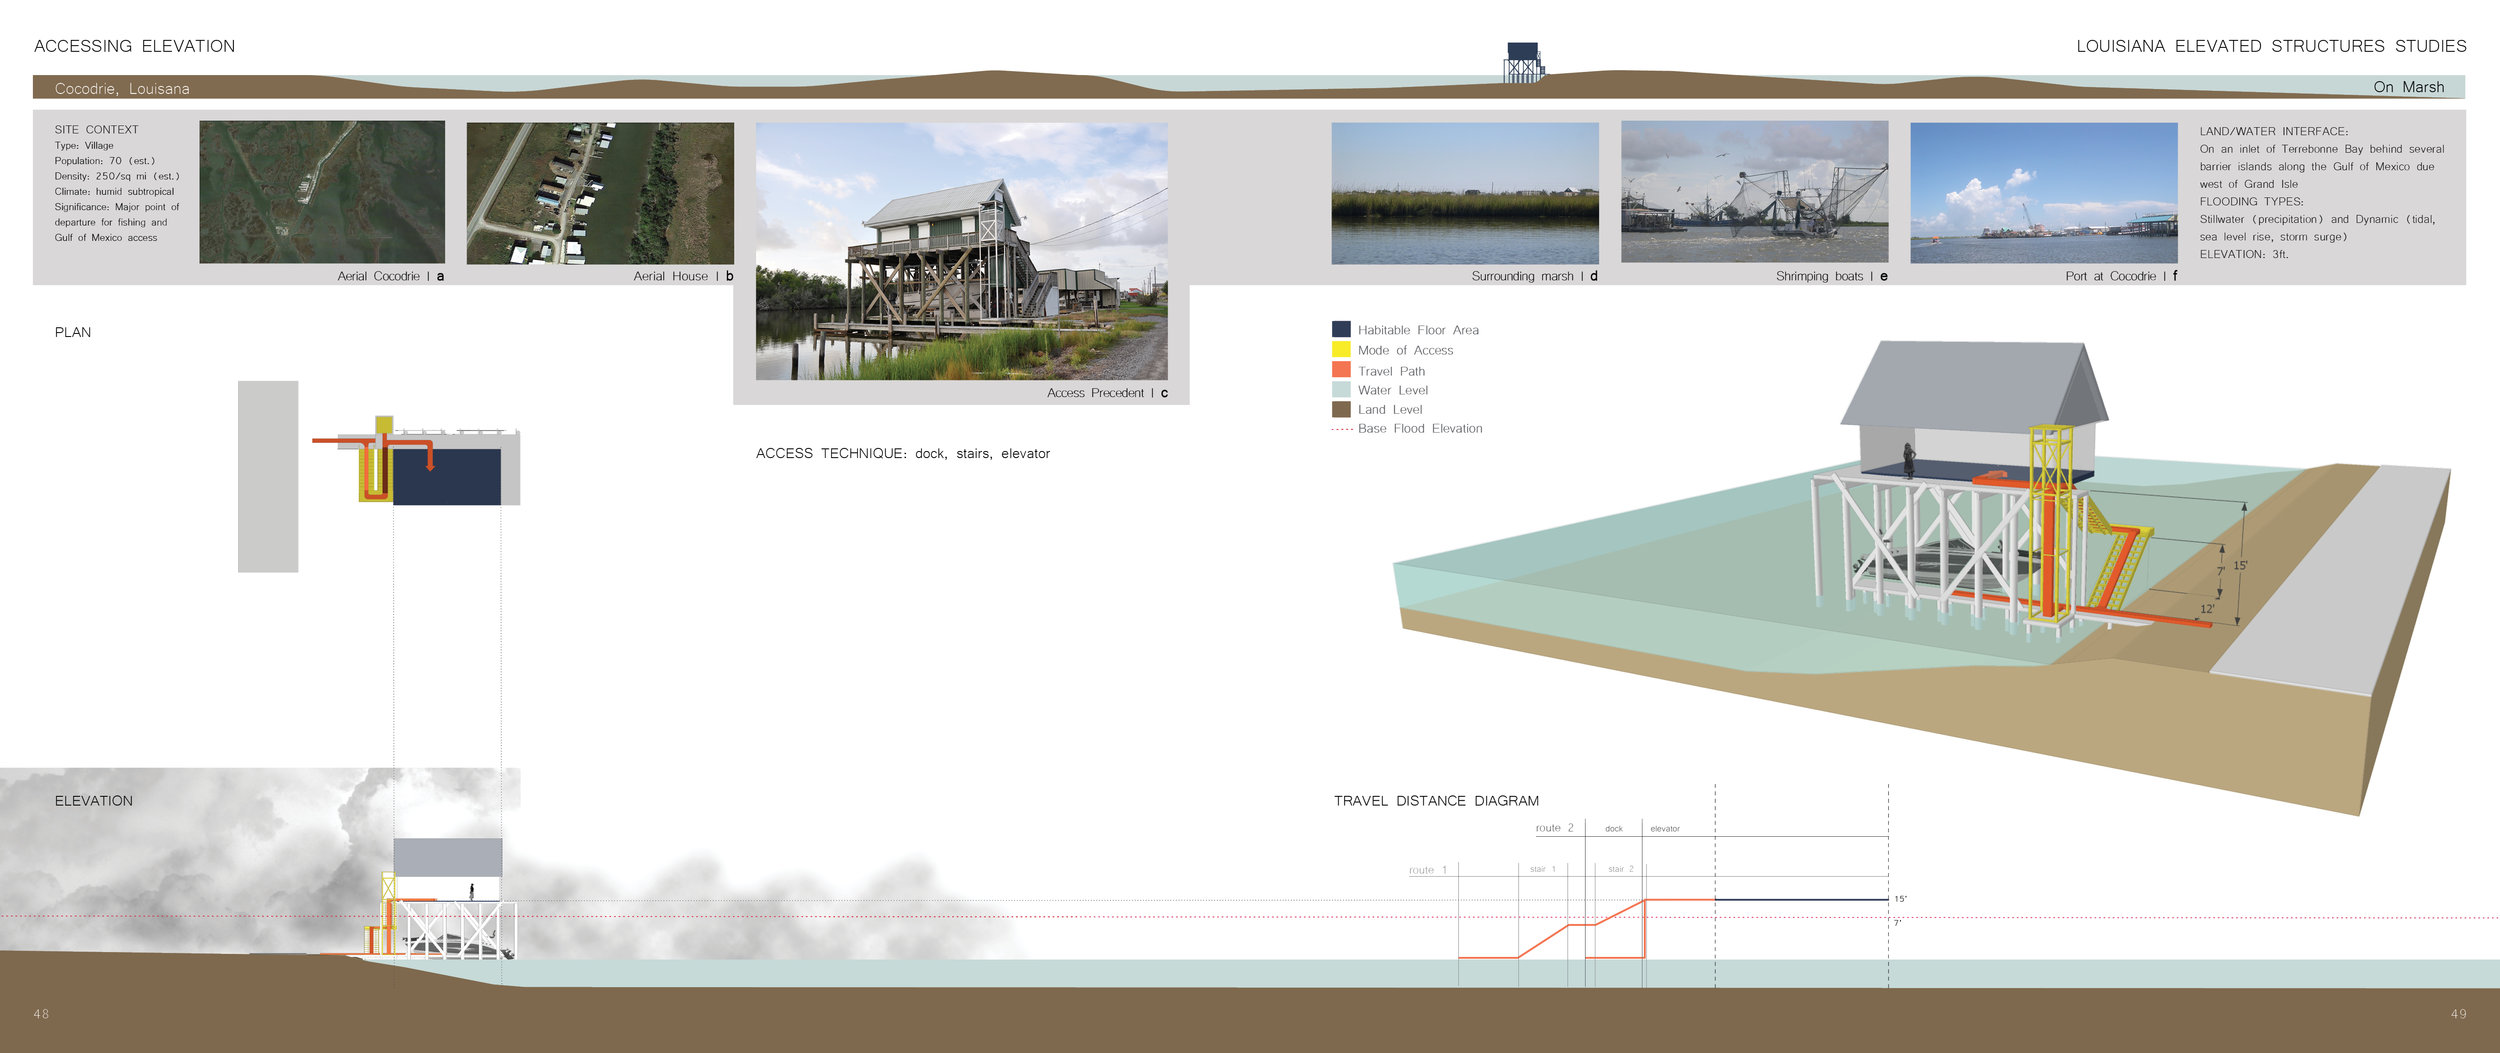The width and height of the screenshot is (2500, 1053).
Task: Click the 'Travel Path' legend label
Action: pyautogui.click(x=1391, y=371)
